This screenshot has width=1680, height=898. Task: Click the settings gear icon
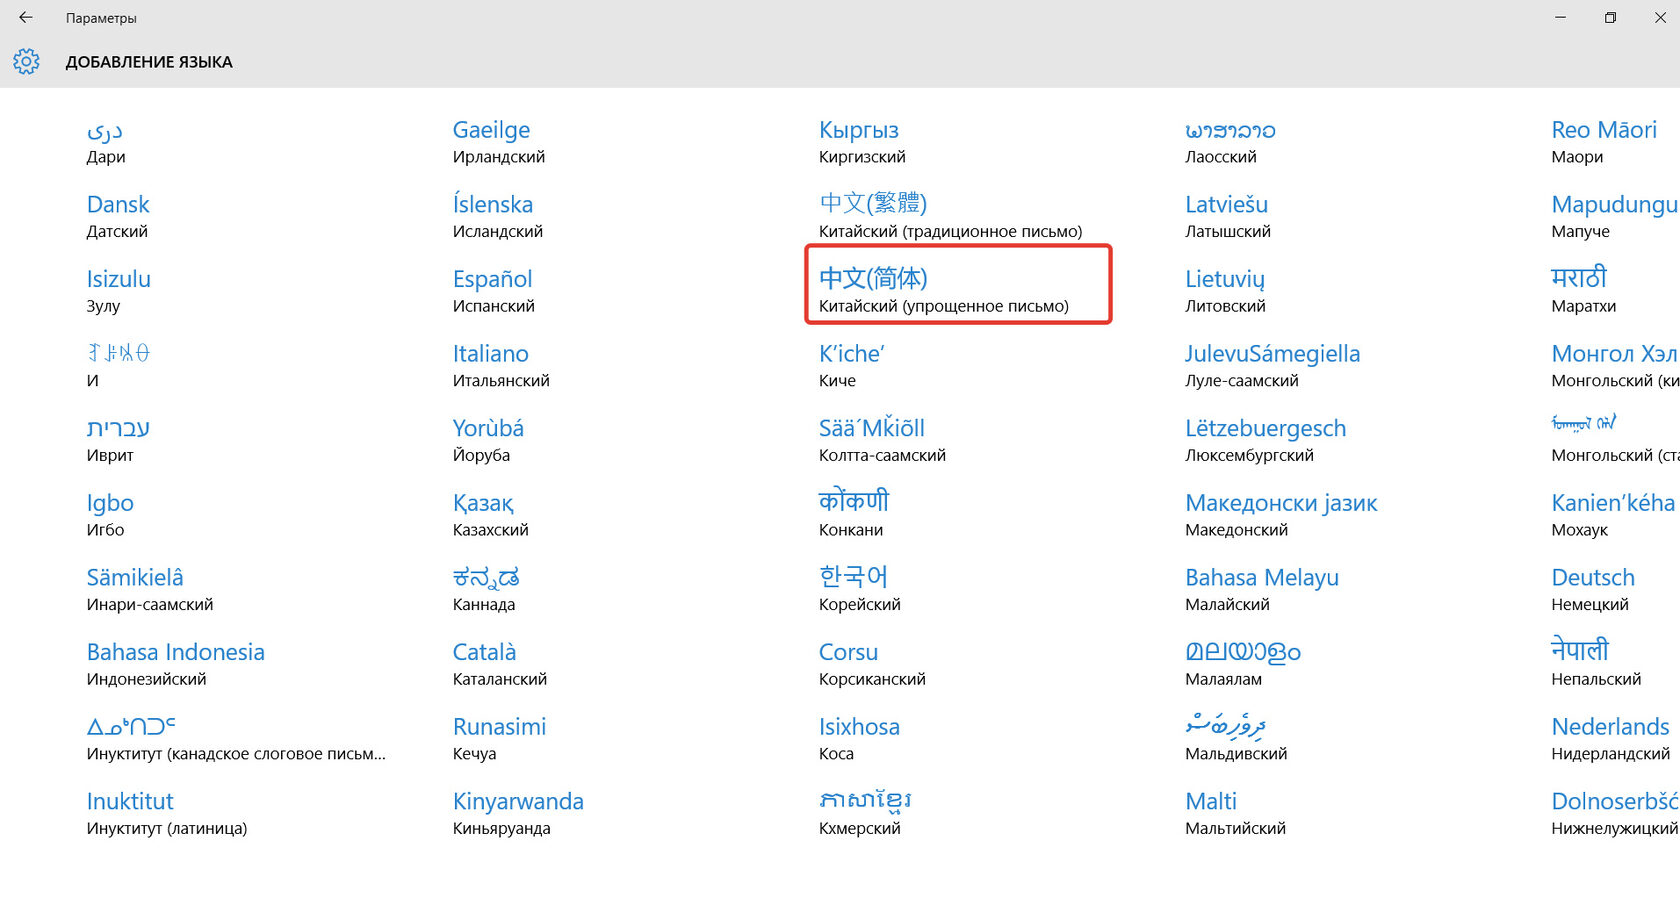pyautogui.click(x=26, y=61)
